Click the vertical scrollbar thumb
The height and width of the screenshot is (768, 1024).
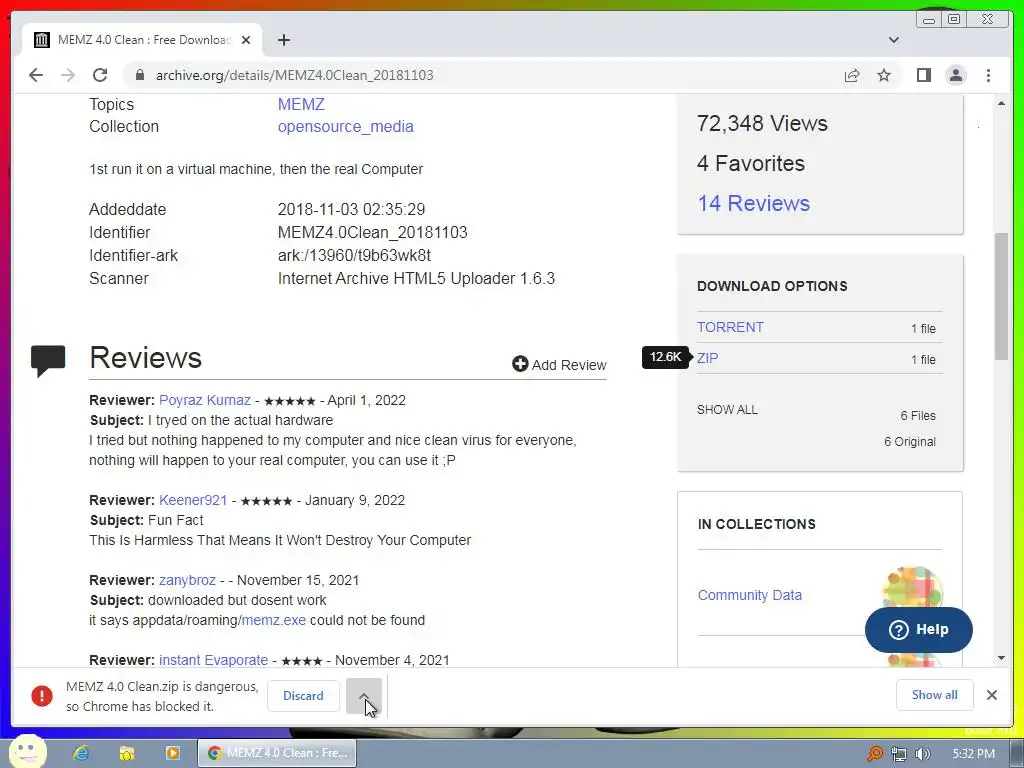tap(1002, 296)
